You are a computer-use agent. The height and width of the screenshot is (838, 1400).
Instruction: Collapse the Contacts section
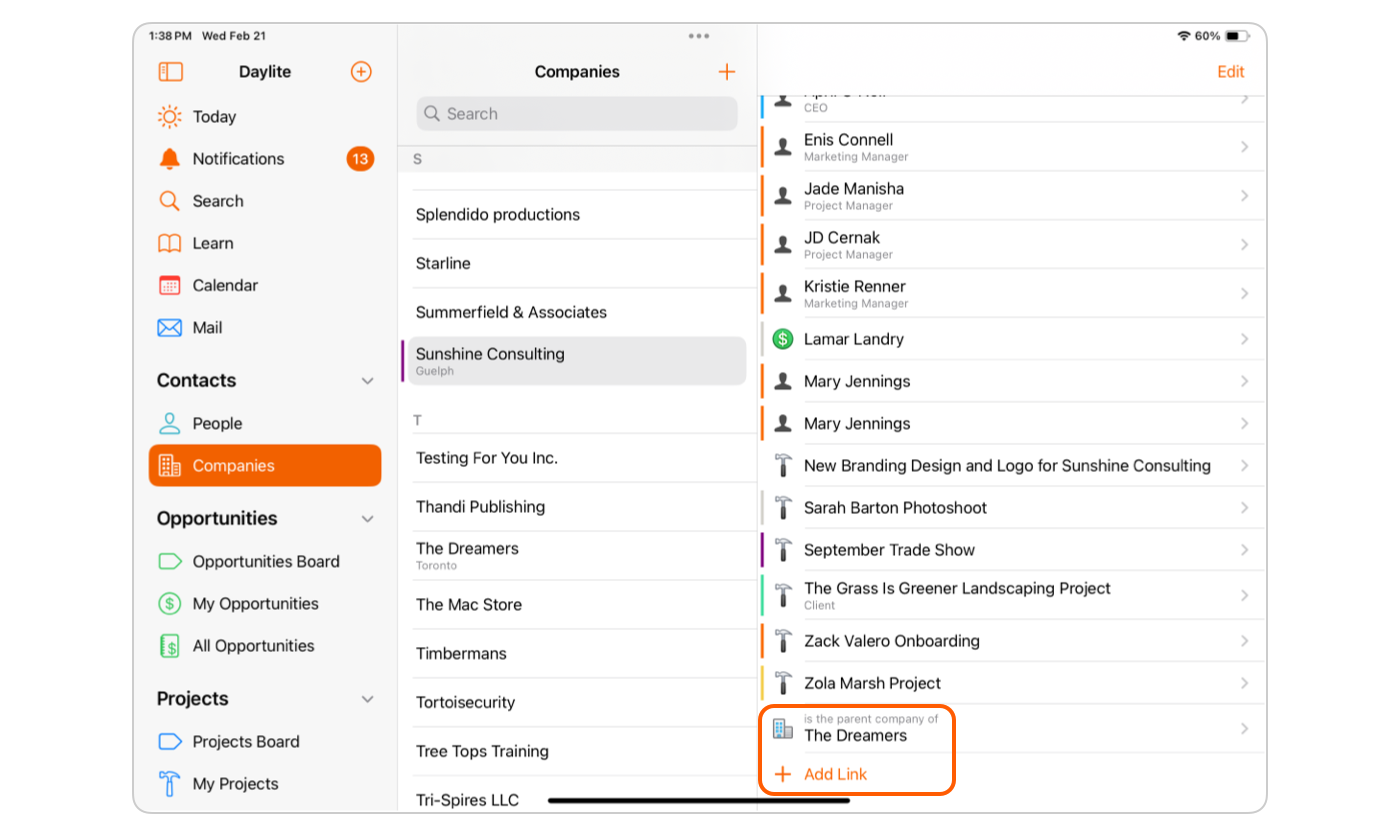367,381
